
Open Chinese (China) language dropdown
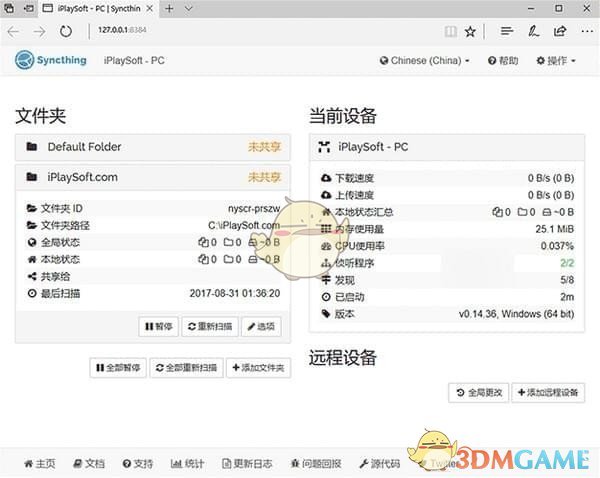point(424,60)
